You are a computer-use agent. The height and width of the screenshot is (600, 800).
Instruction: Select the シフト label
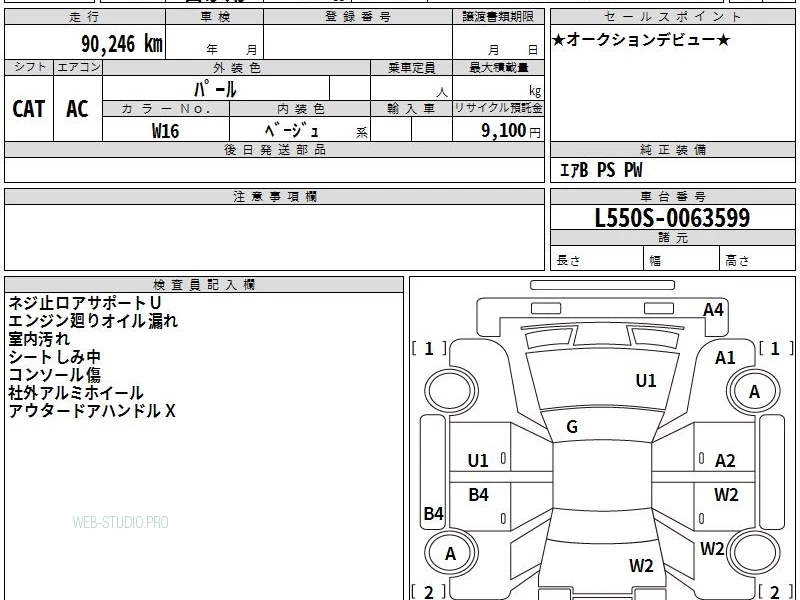tap(30, 67)
